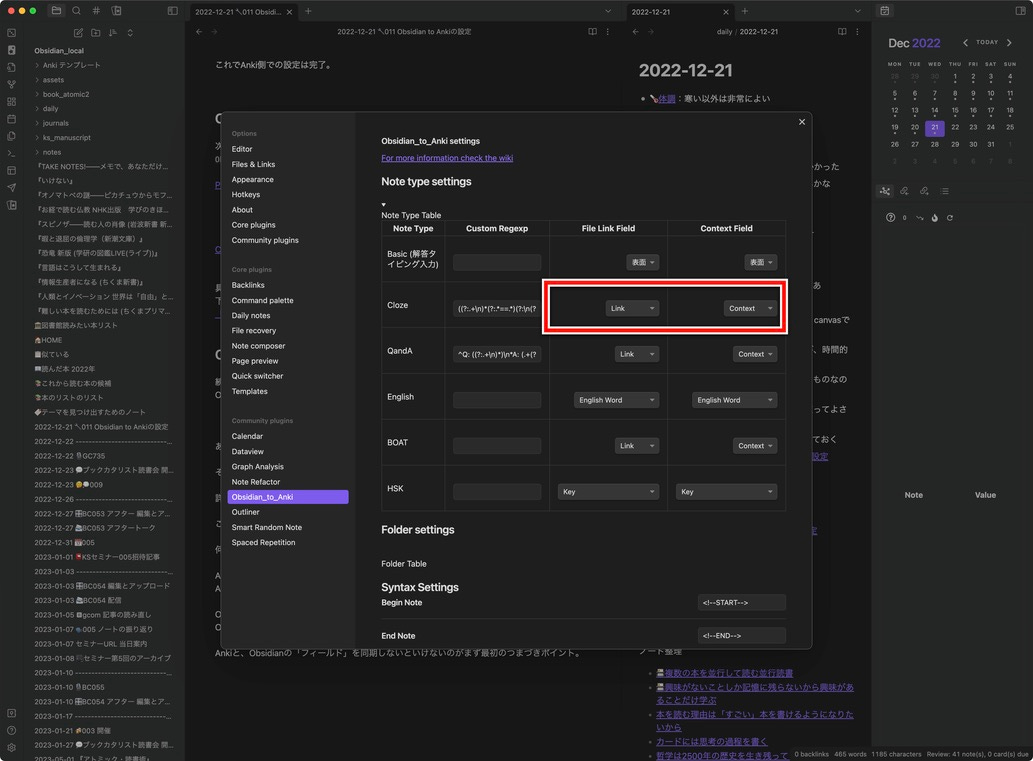Close the settings dialog

(x=802, y=122)
